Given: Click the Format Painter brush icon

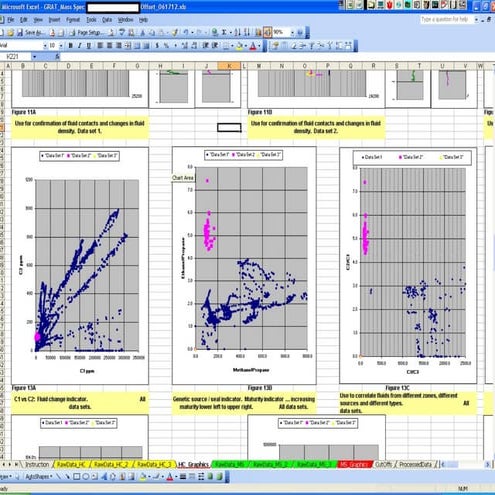Looking at the screenshot, I should [174, 32].
